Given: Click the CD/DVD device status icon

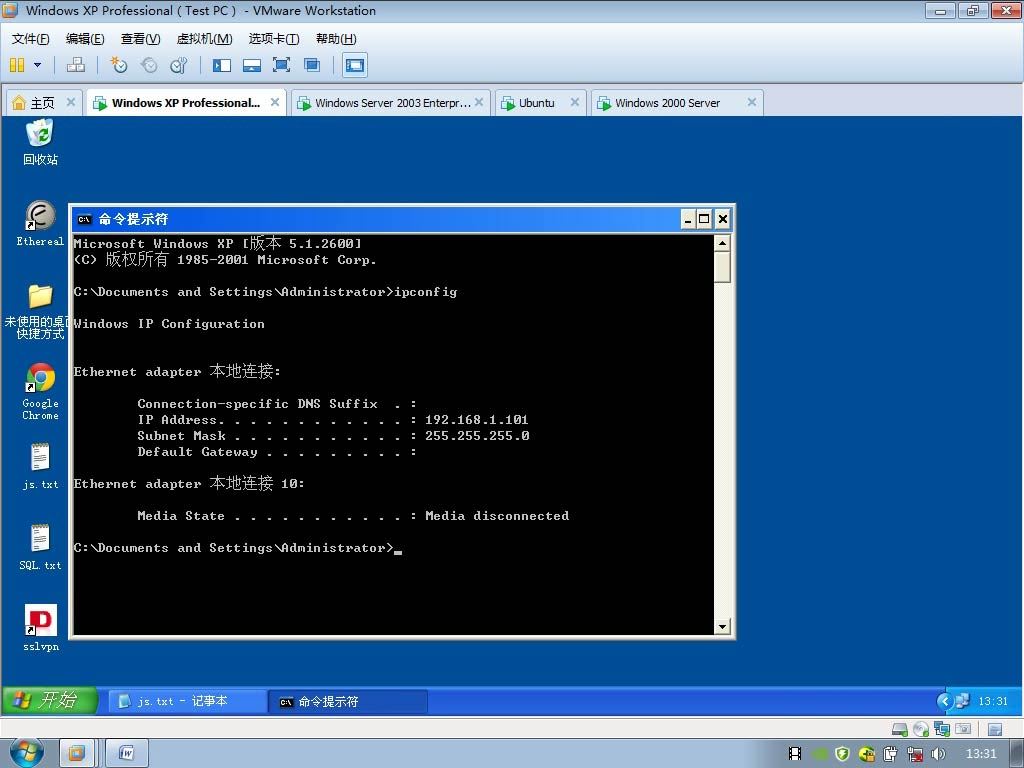Looking at the screenshot, I should point(921,729).
